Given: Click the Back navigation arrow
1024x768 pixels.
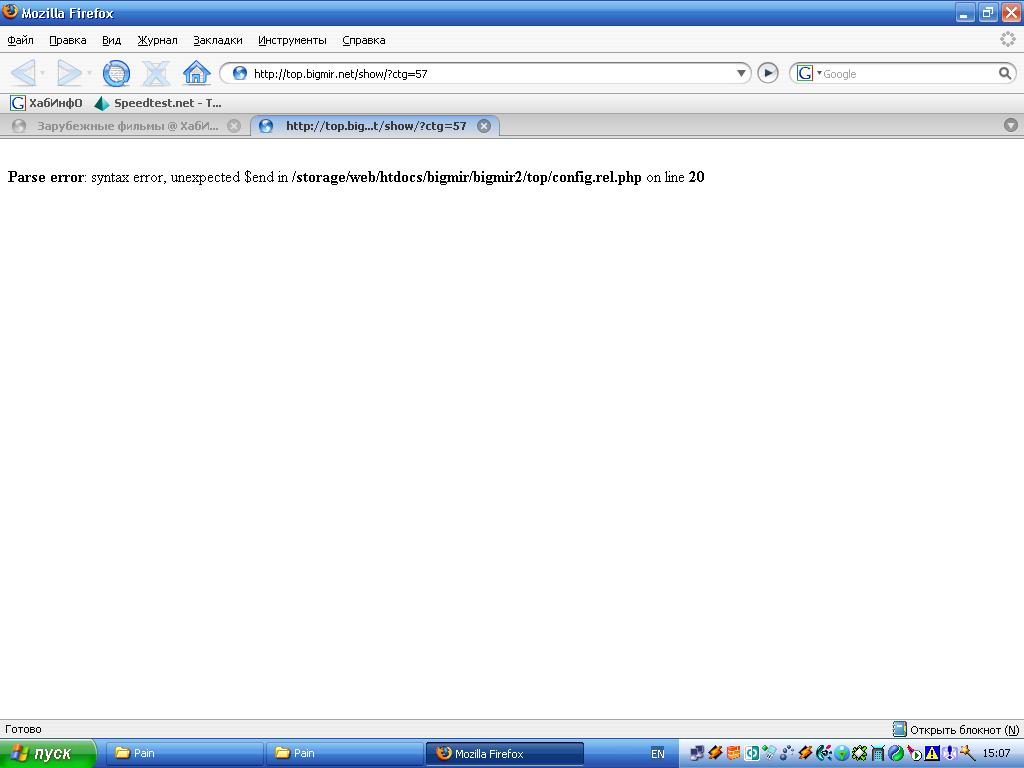Looking at the screenshot, I should coord(23,73).
